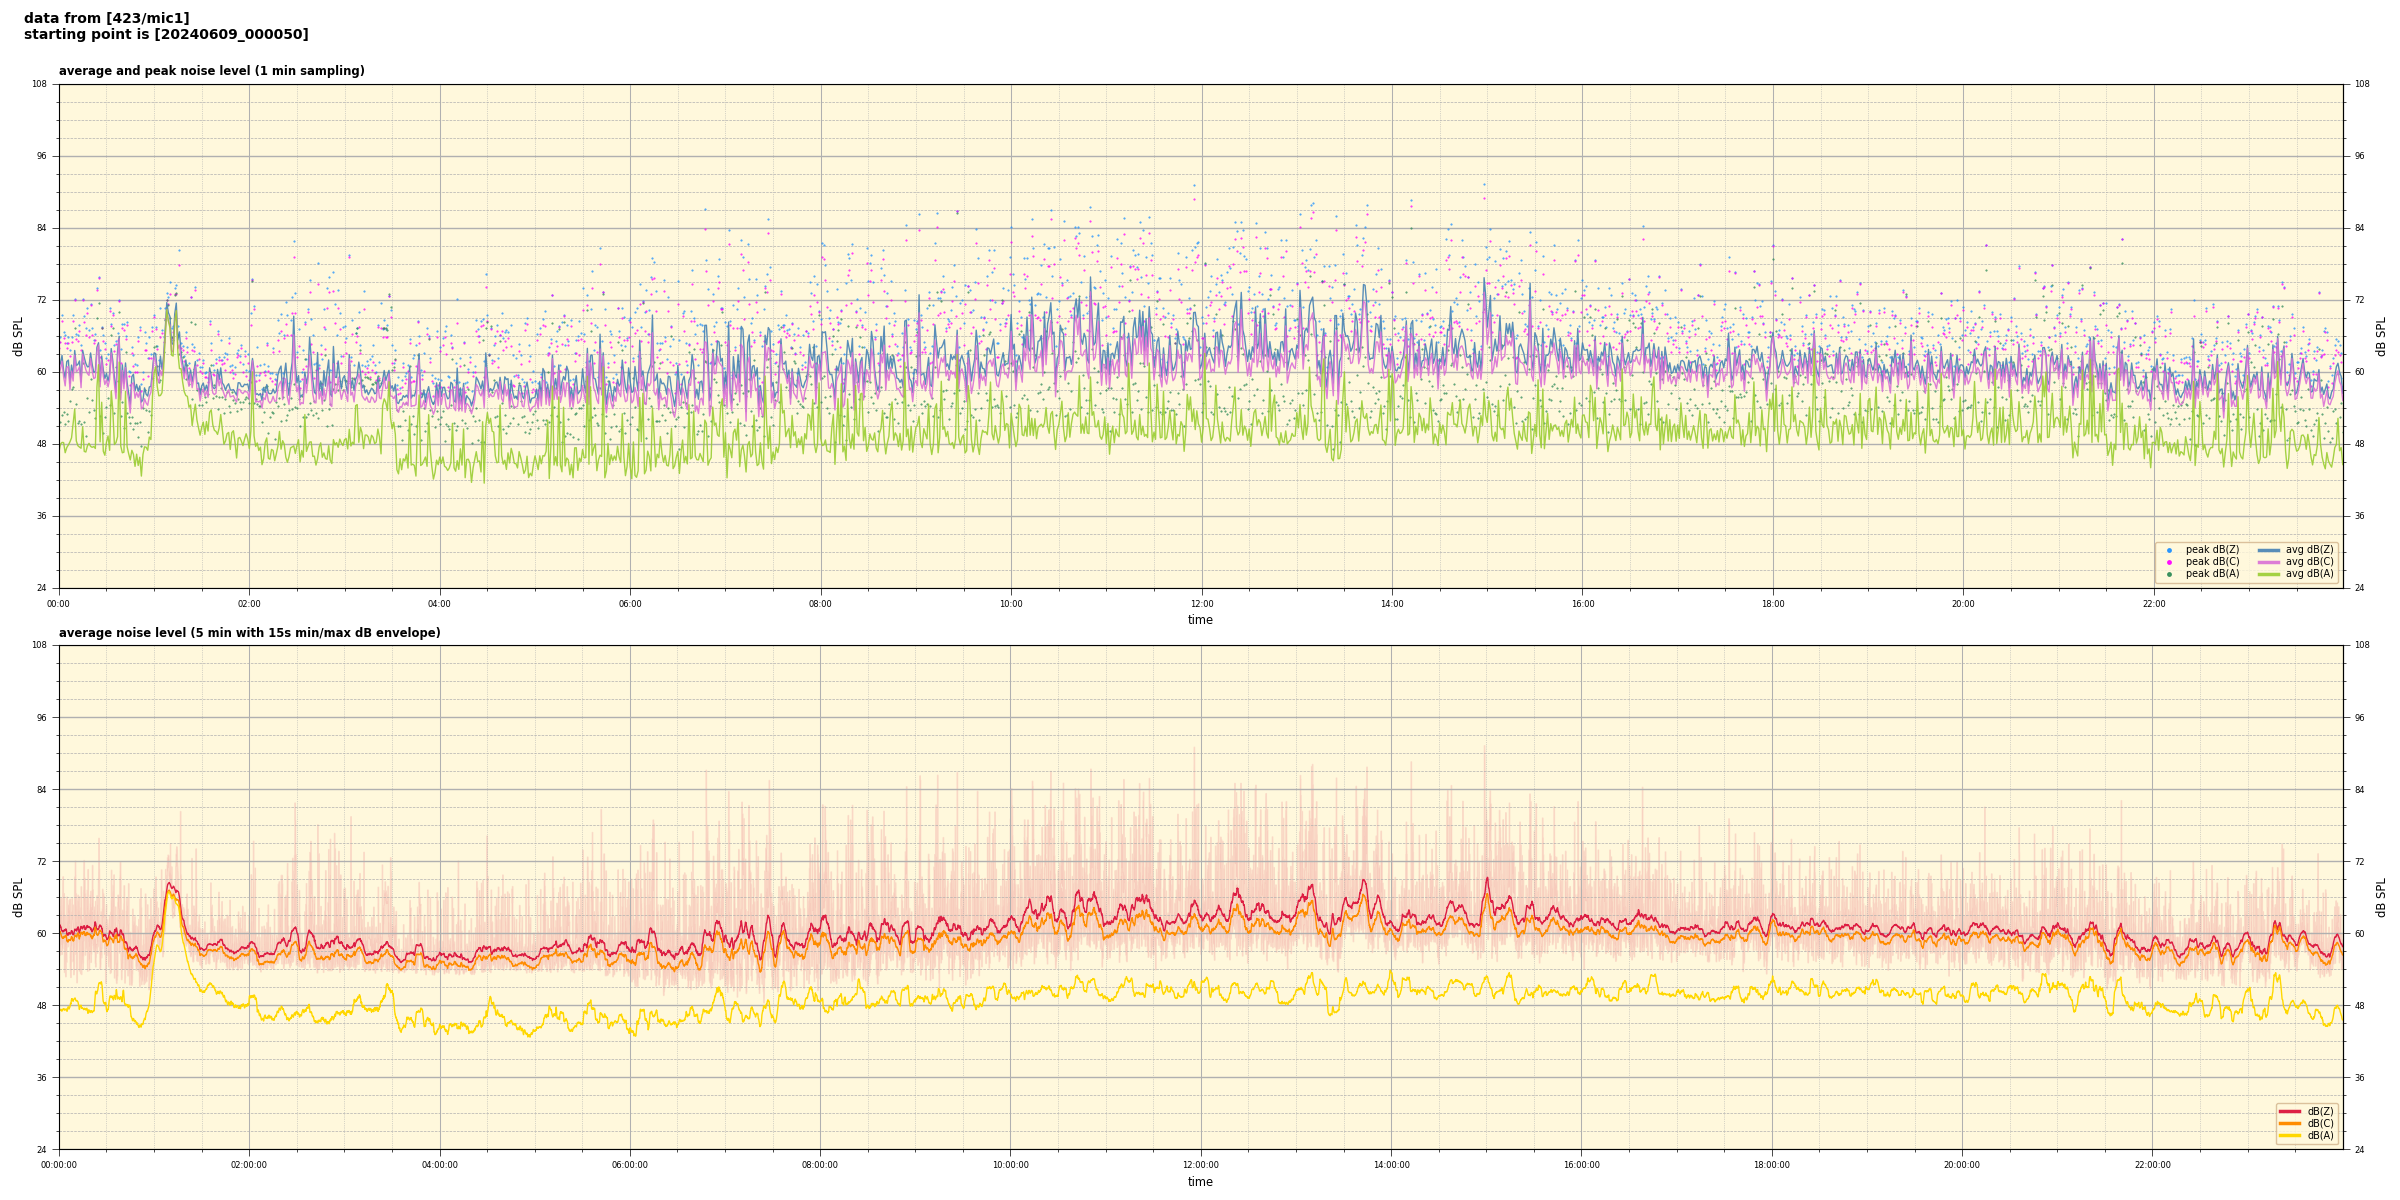This screenshot has height=1200, width=2400.
Task: Click the top chart title about 1 min sampling
Action: point(211,71)
